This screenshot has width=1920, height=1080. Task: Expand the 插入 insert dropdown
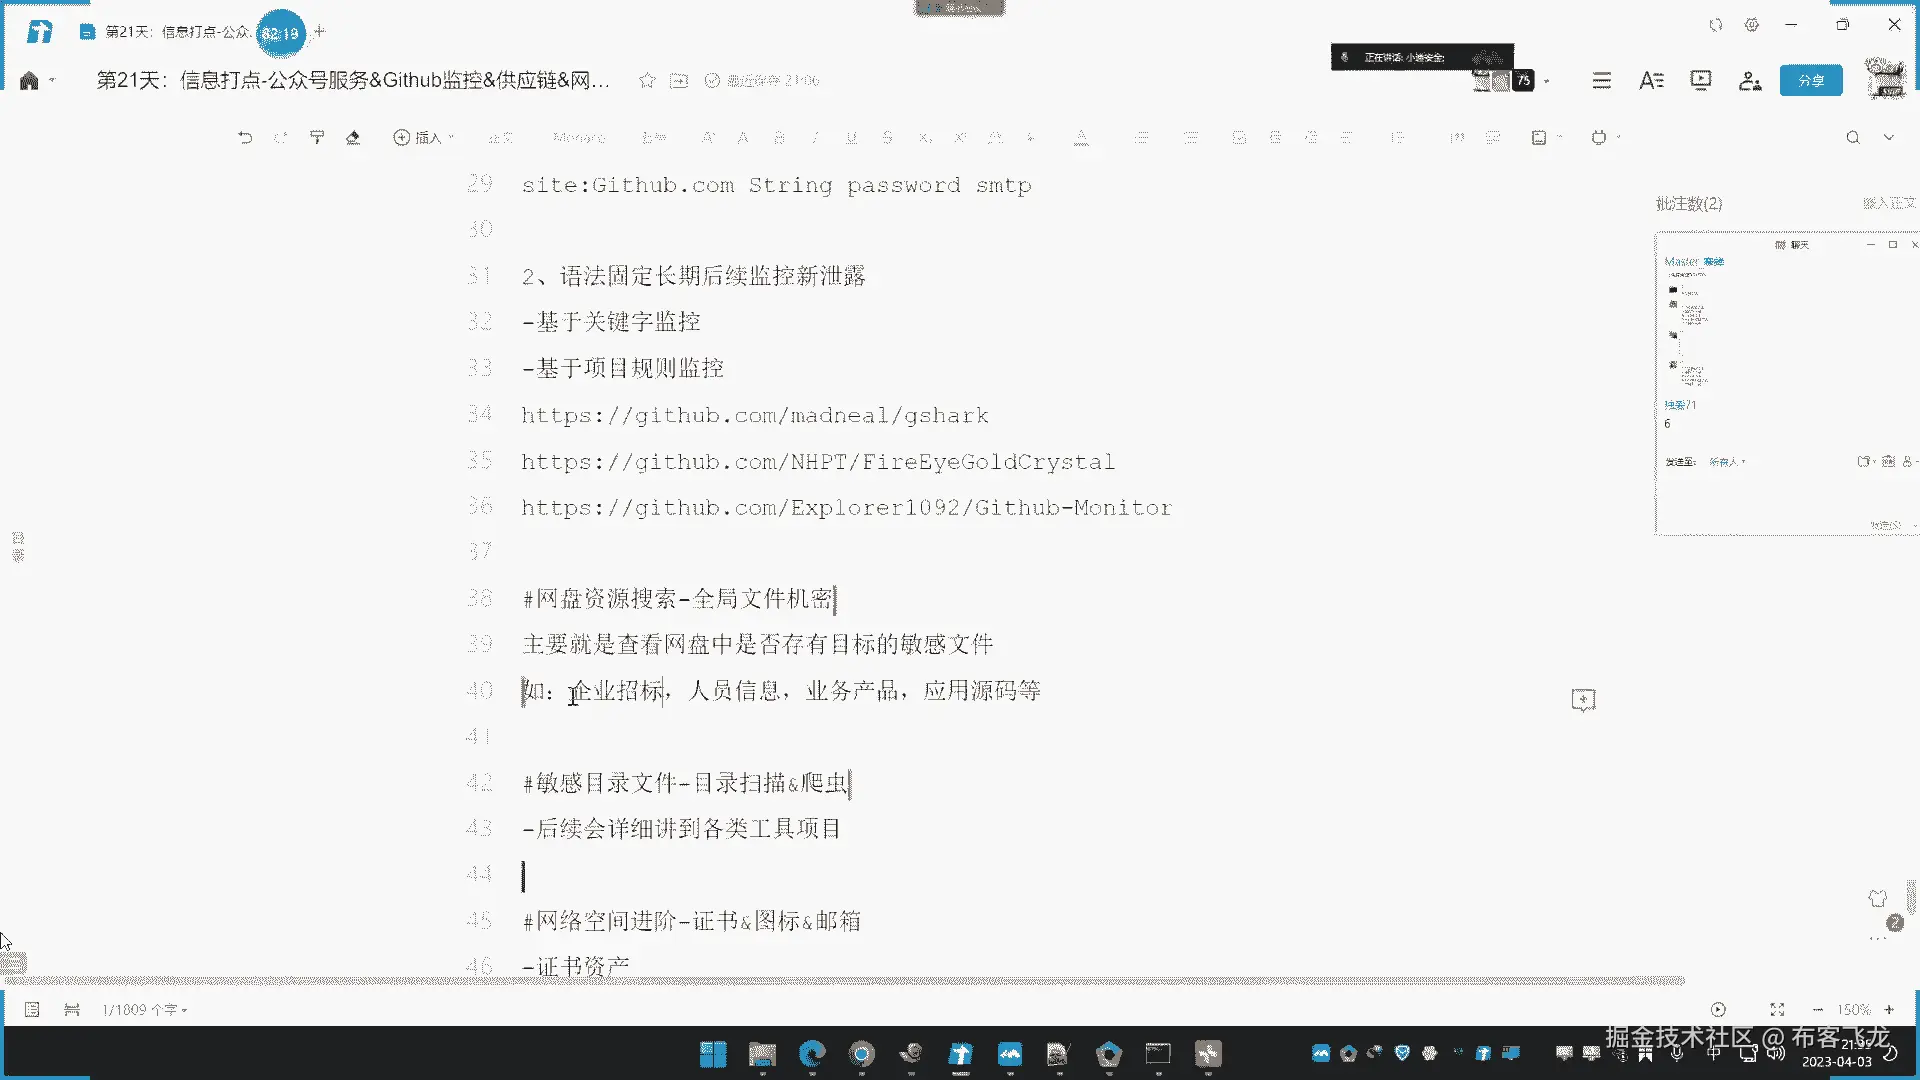424,138
